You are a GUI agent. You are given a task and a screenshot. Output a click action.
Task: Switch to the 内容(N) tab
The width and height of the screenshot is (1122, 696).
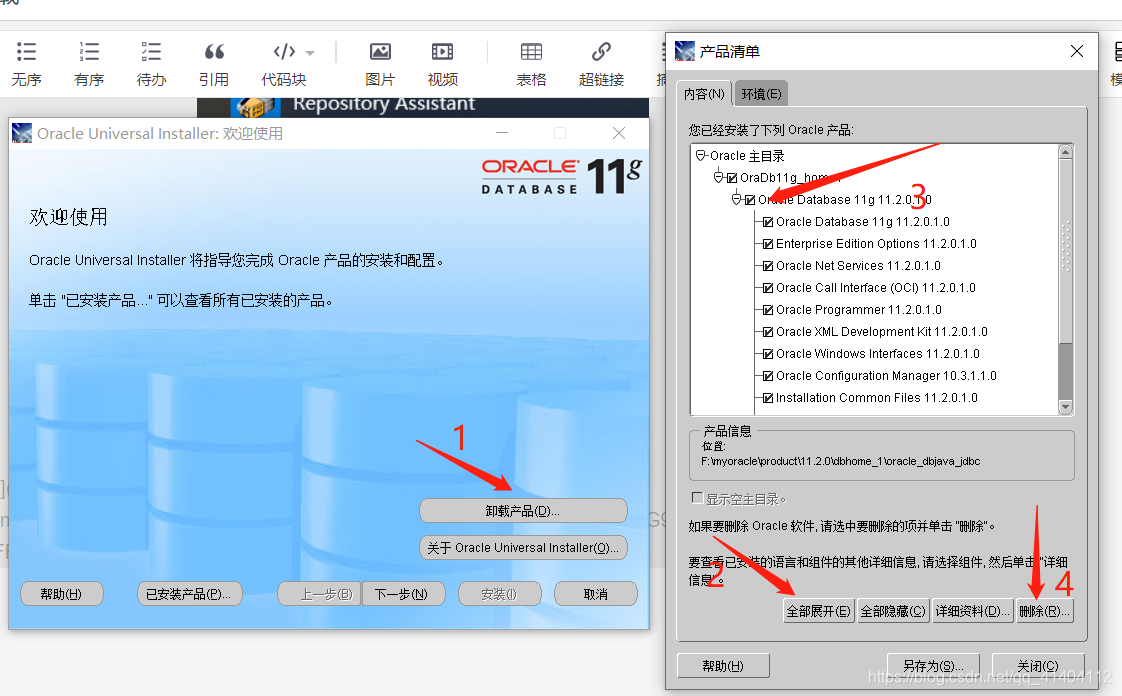(x=704, y=94)
